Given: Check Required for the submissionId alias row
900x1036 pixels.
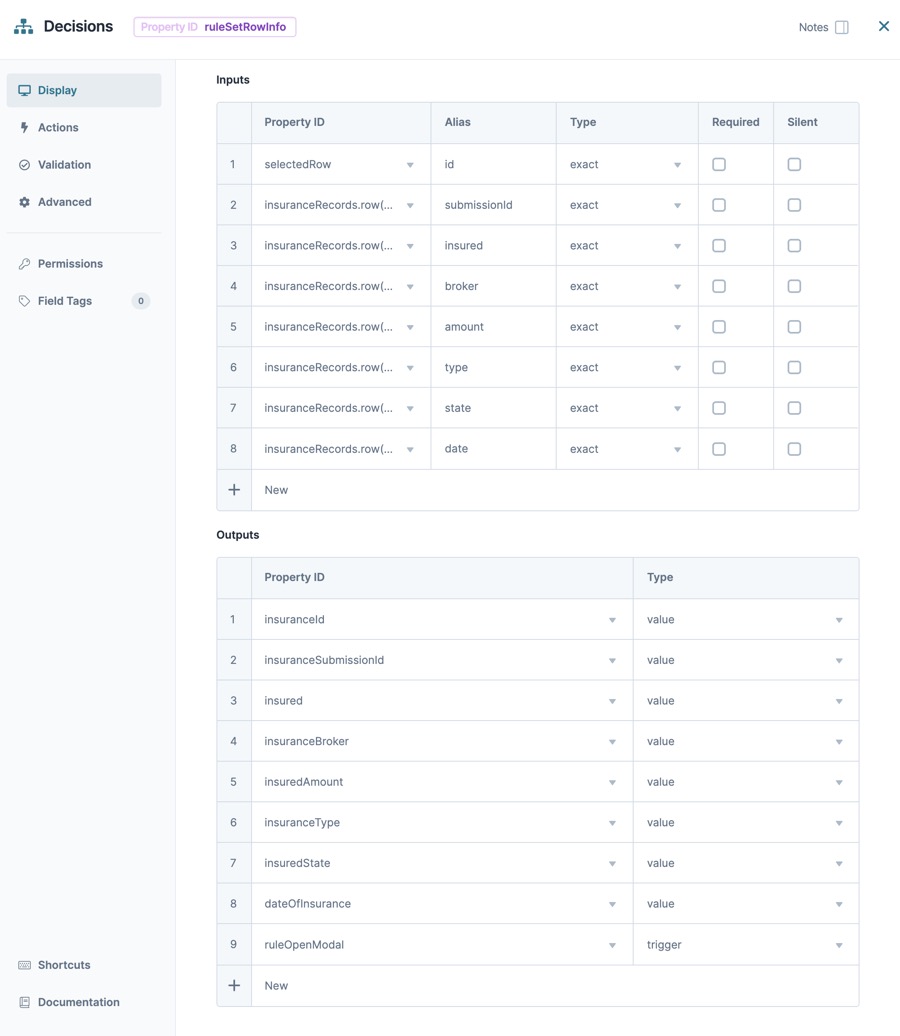Looking at the screenshot, I should (x=719, y=205).
